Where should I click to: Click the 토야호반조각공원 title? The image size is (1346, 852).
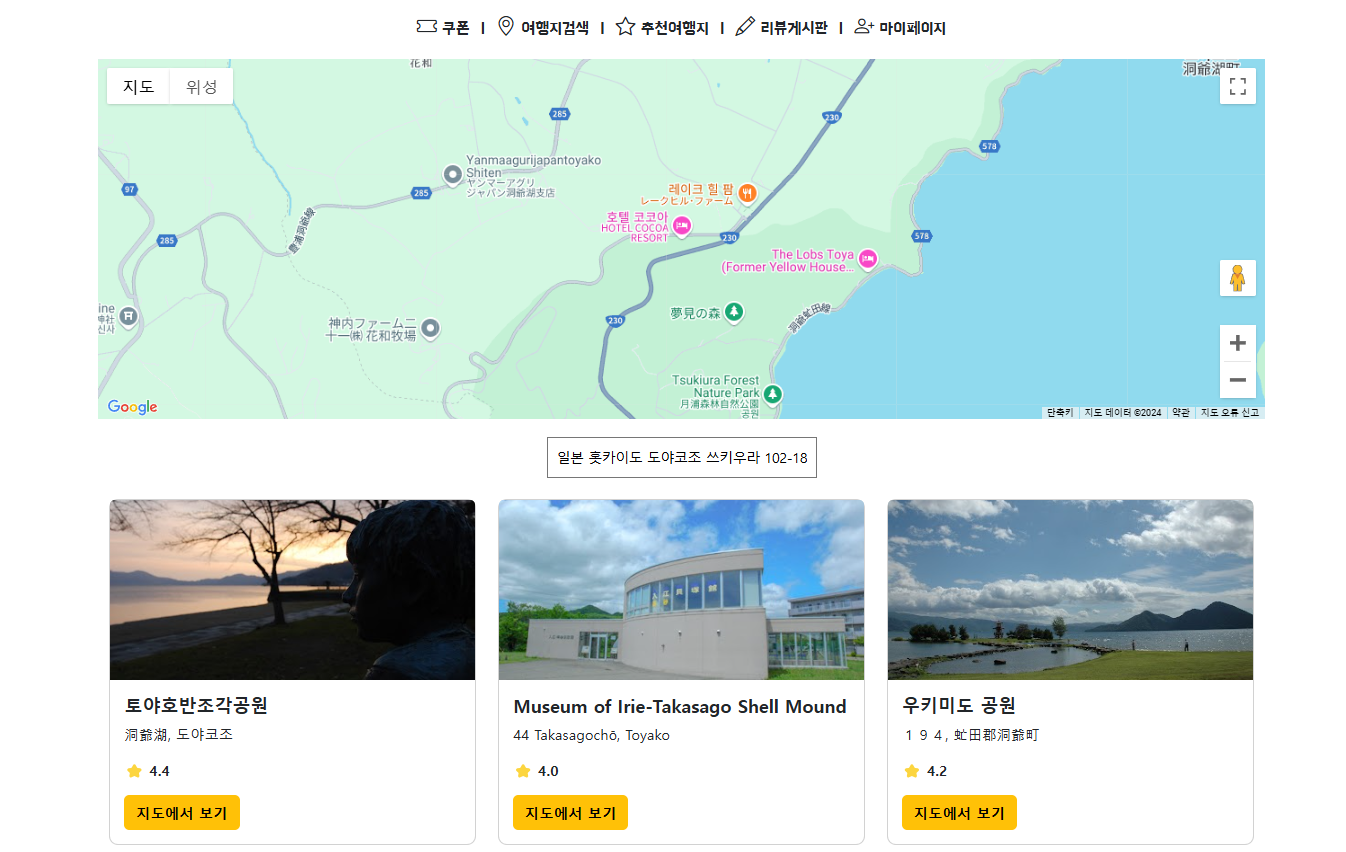[x=197, y=706]
